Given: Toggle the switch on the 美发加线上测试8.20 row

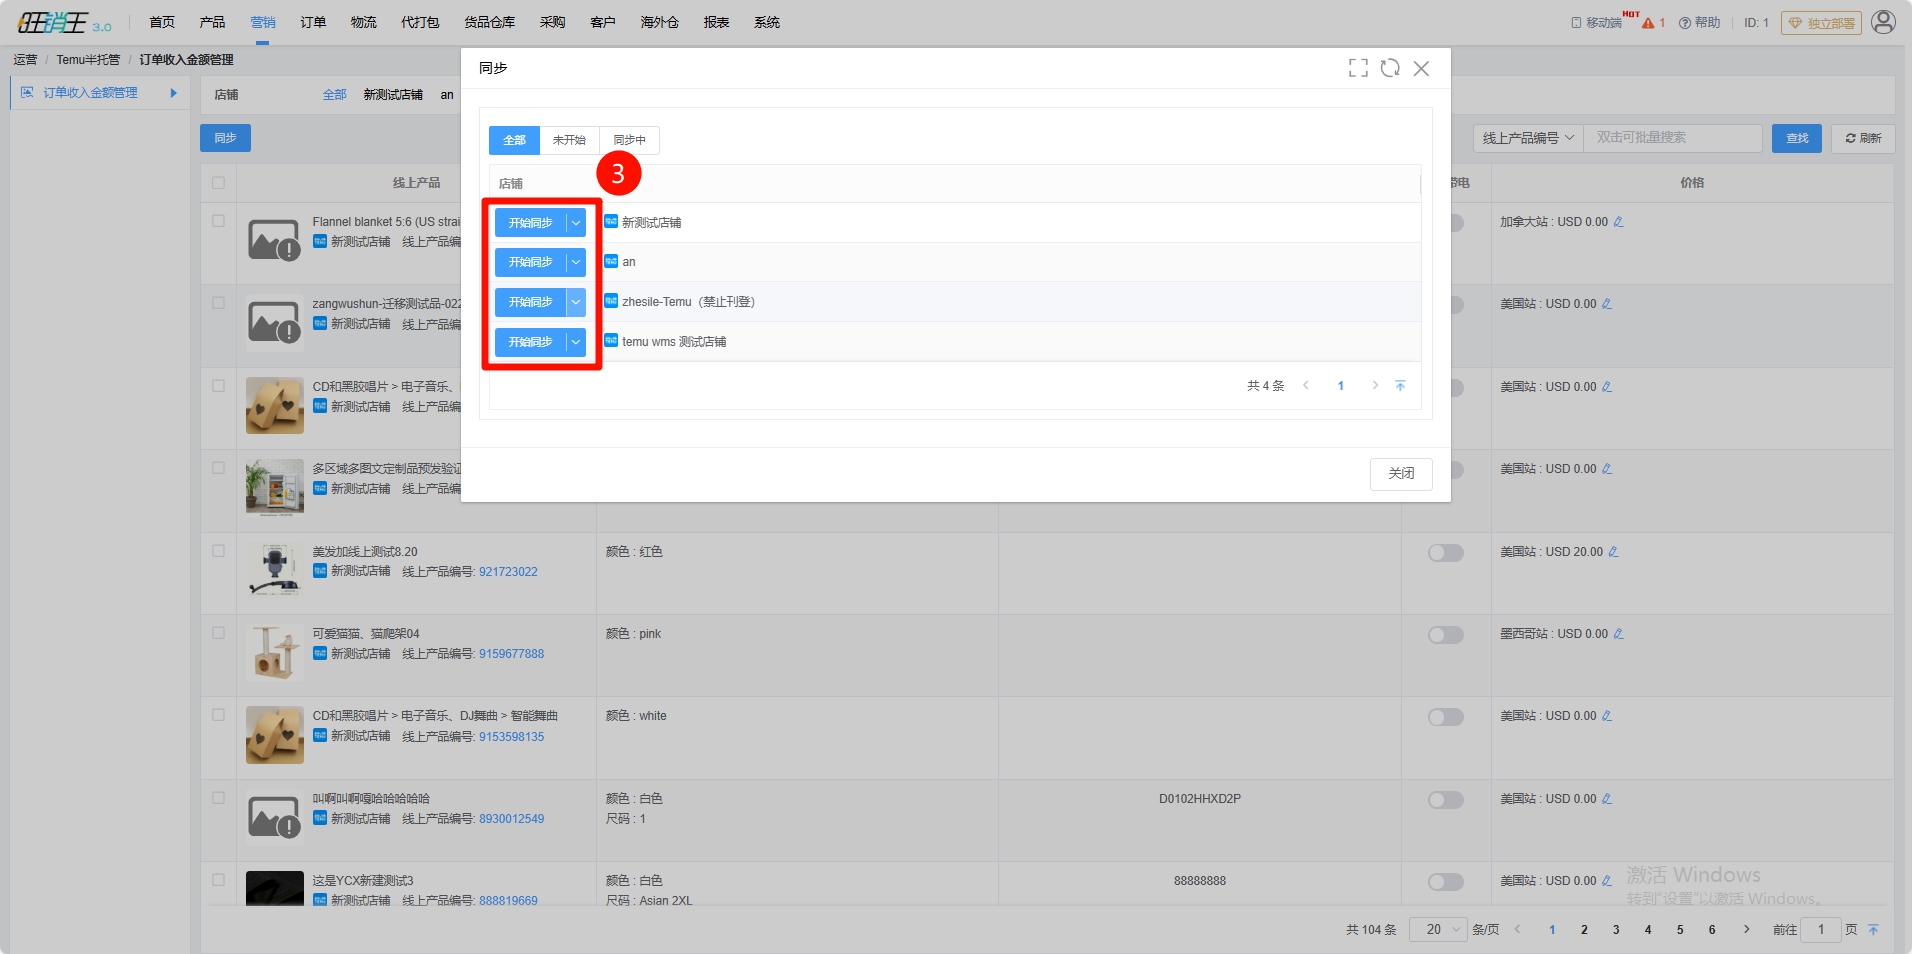Looking at the screenshot, I should coord(1445,553).
